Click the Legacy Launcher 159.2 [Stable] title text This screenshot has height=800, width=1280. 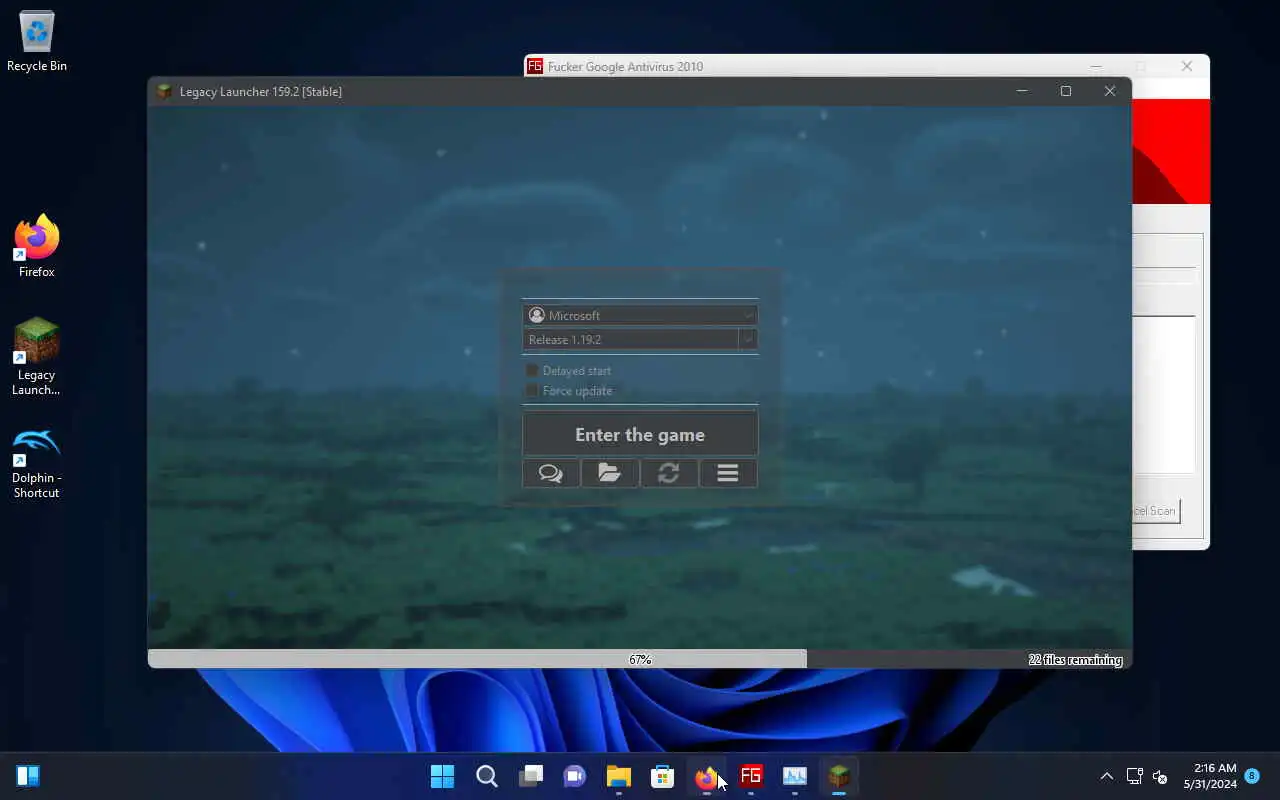coord(261,91)
